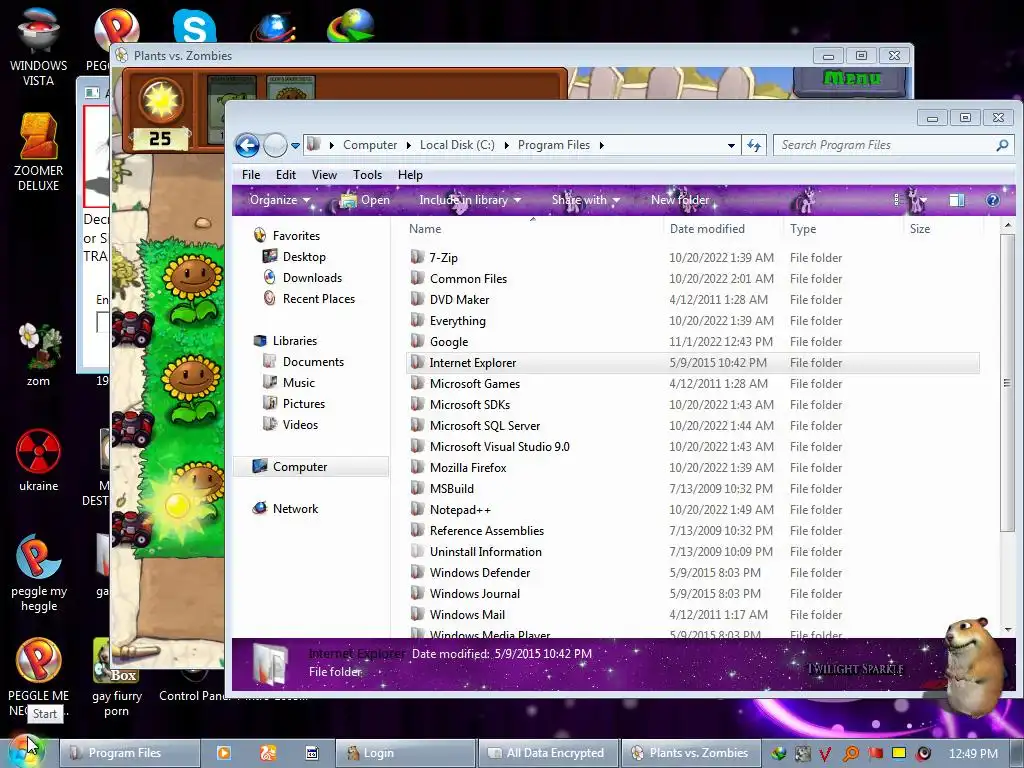Select the Windows Defender folder icon

[417, 573]
